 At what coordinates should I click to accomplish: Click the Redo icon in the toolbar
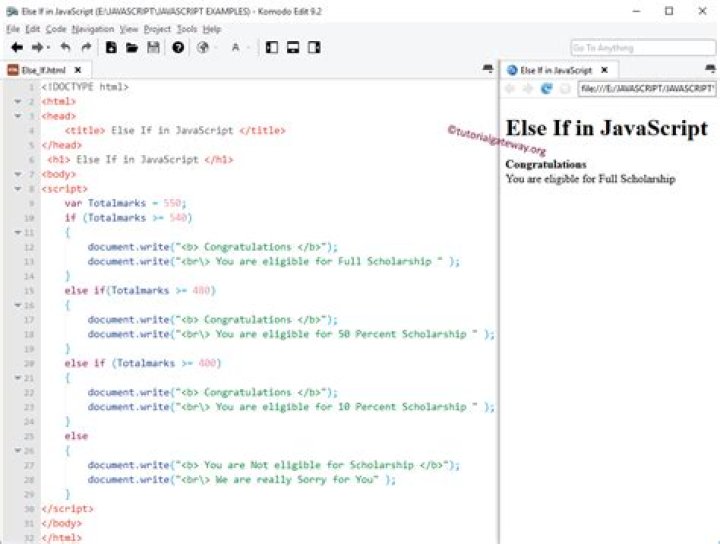point(86,47)
